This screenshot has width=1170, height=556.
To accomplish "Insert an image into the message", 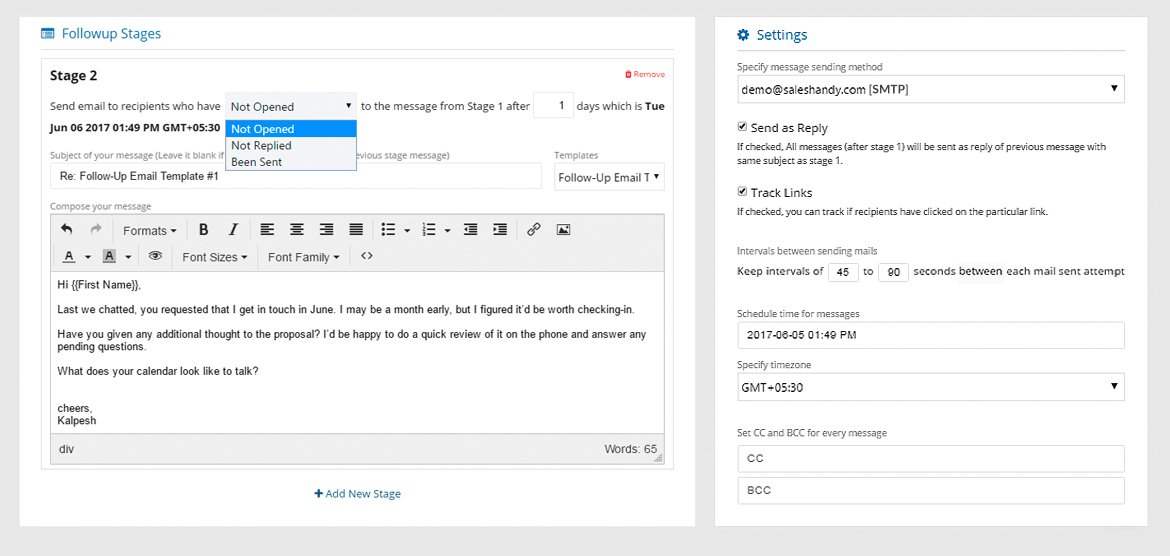I will coord(563,230).
